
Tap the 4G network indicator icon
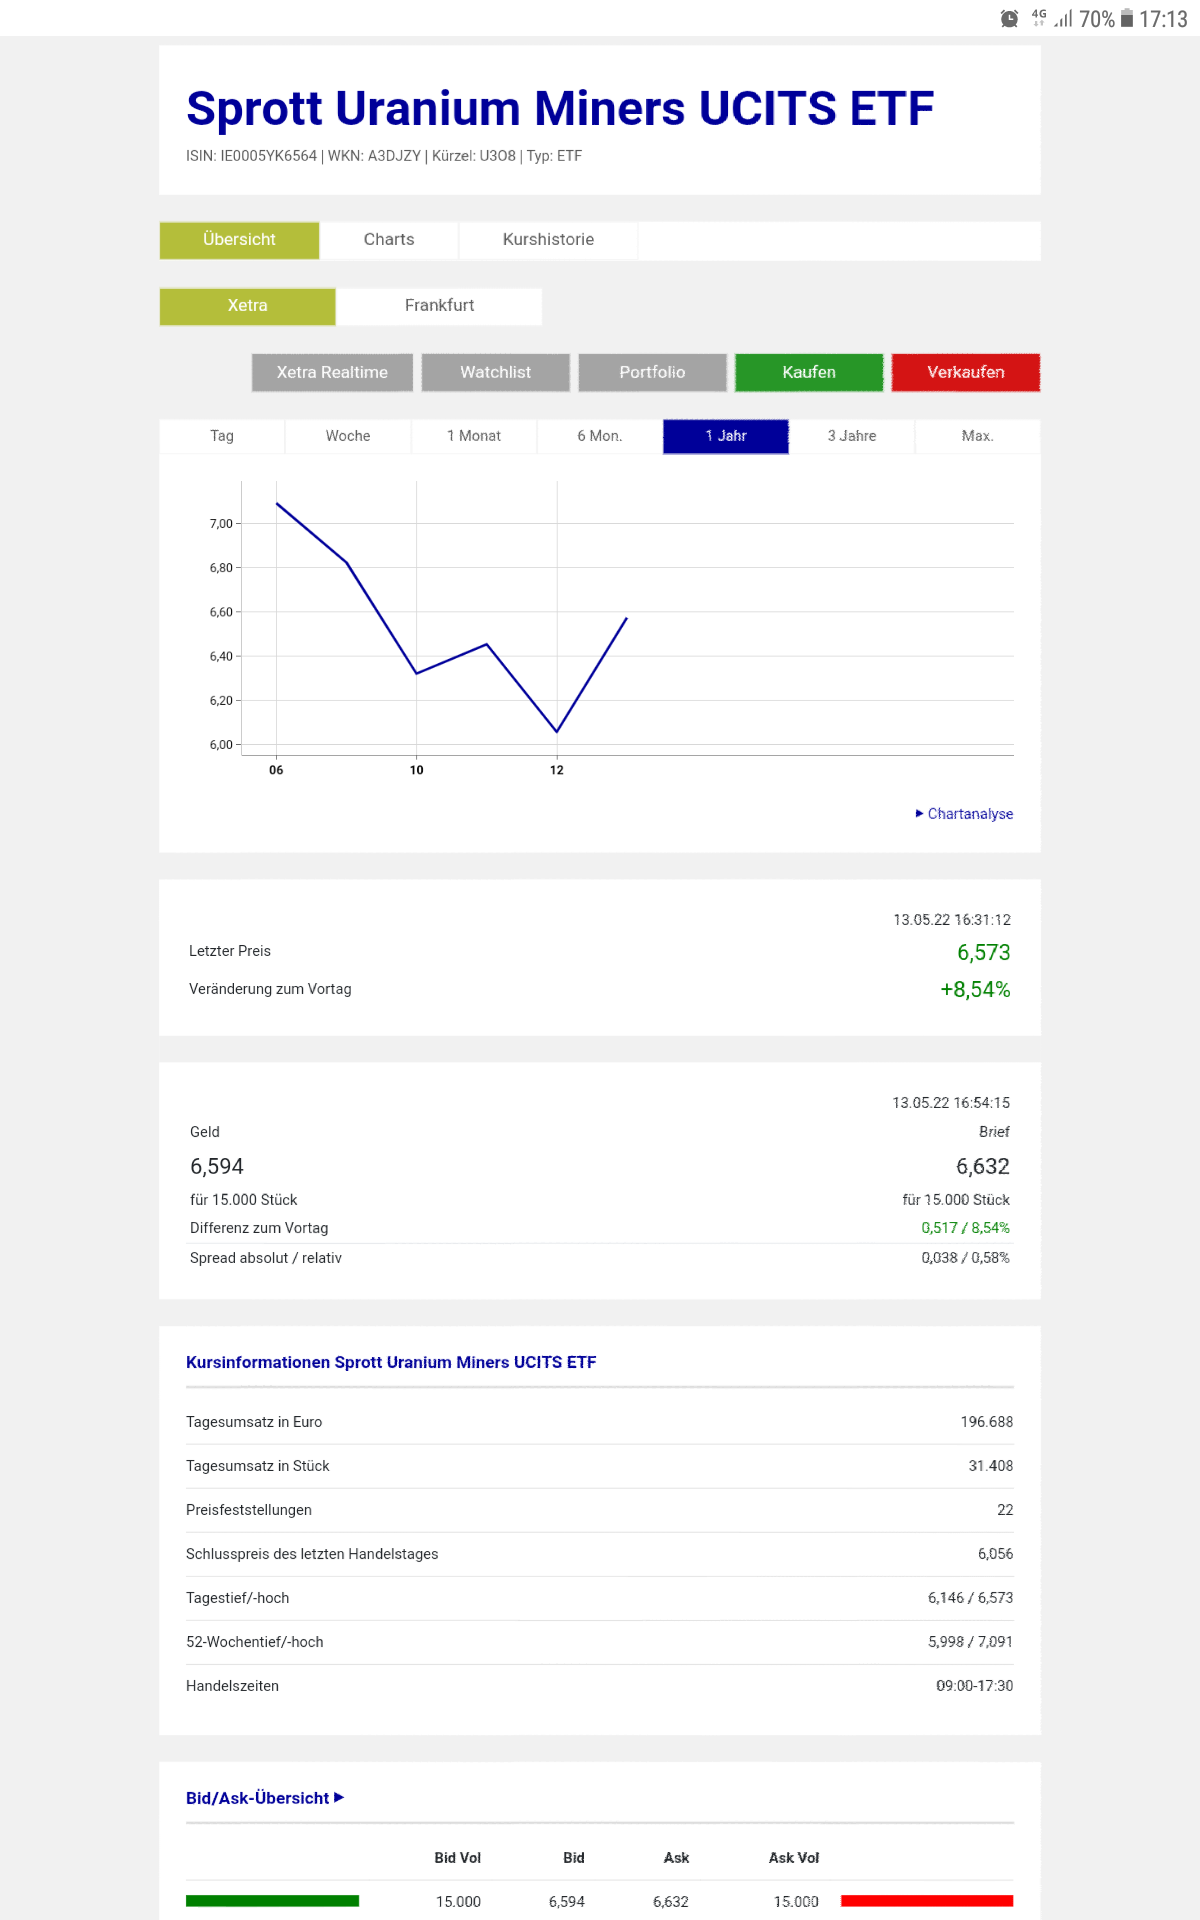[1039, 17]
